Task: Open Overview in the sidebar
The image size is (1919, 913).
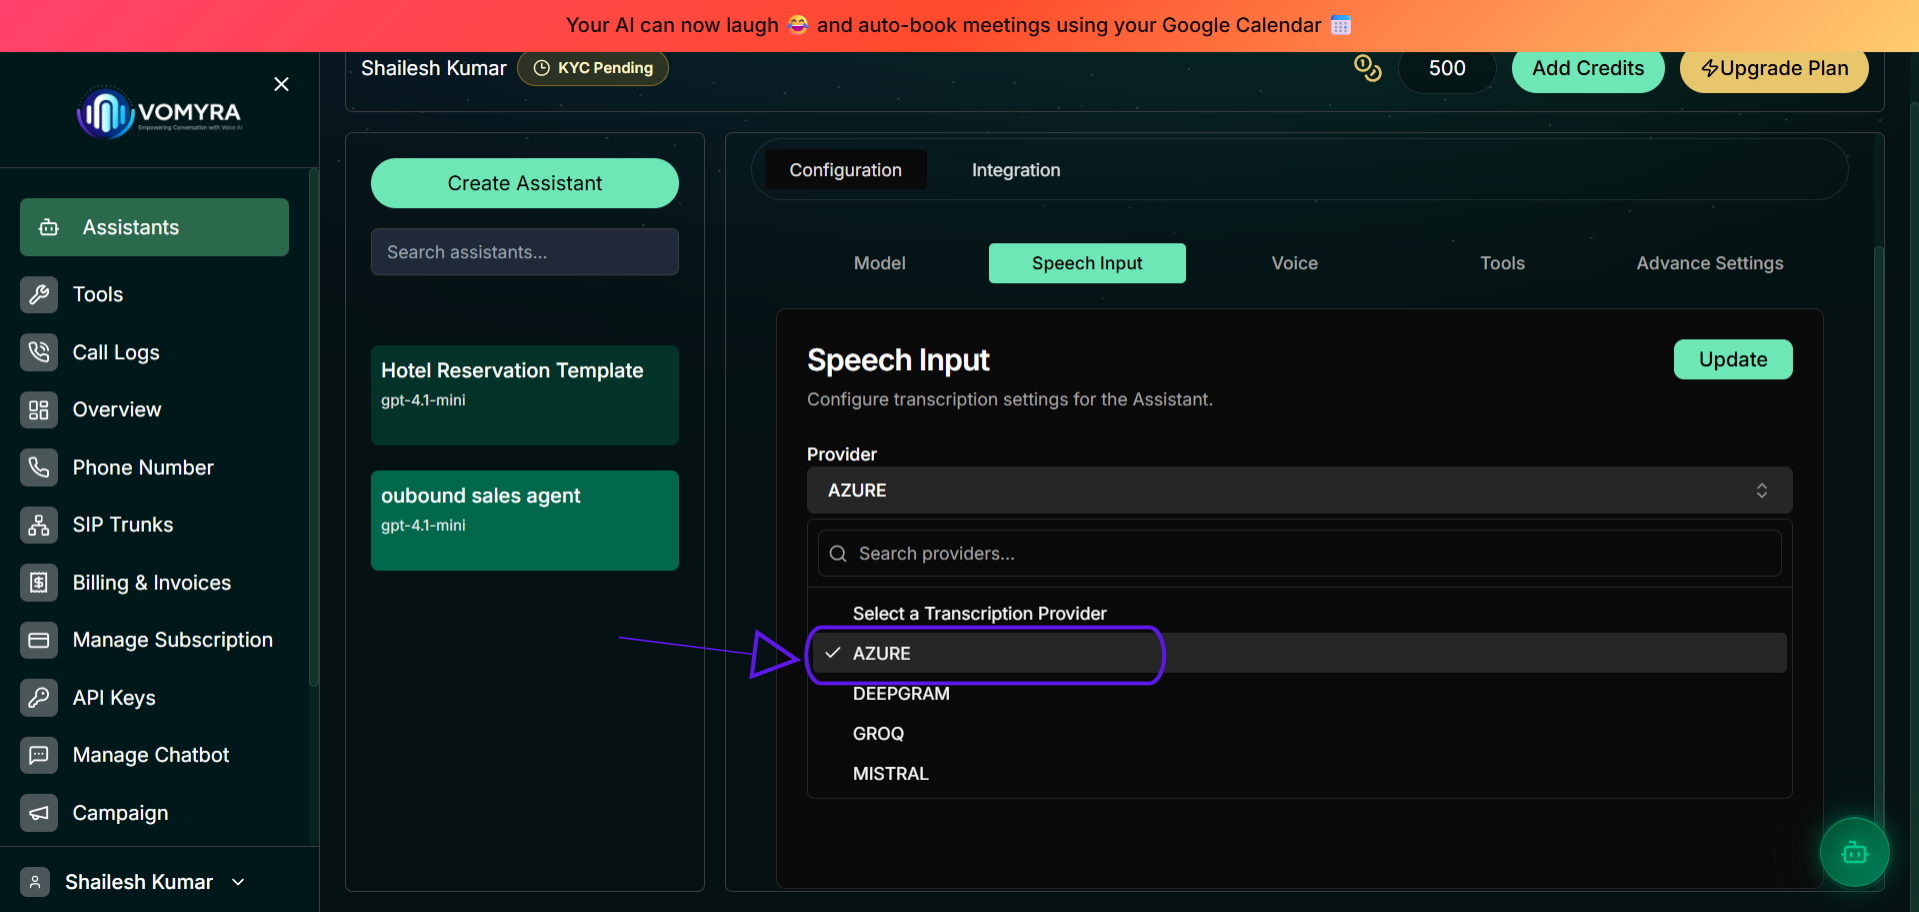Action: pyautogui.click(x=117, y=410)
